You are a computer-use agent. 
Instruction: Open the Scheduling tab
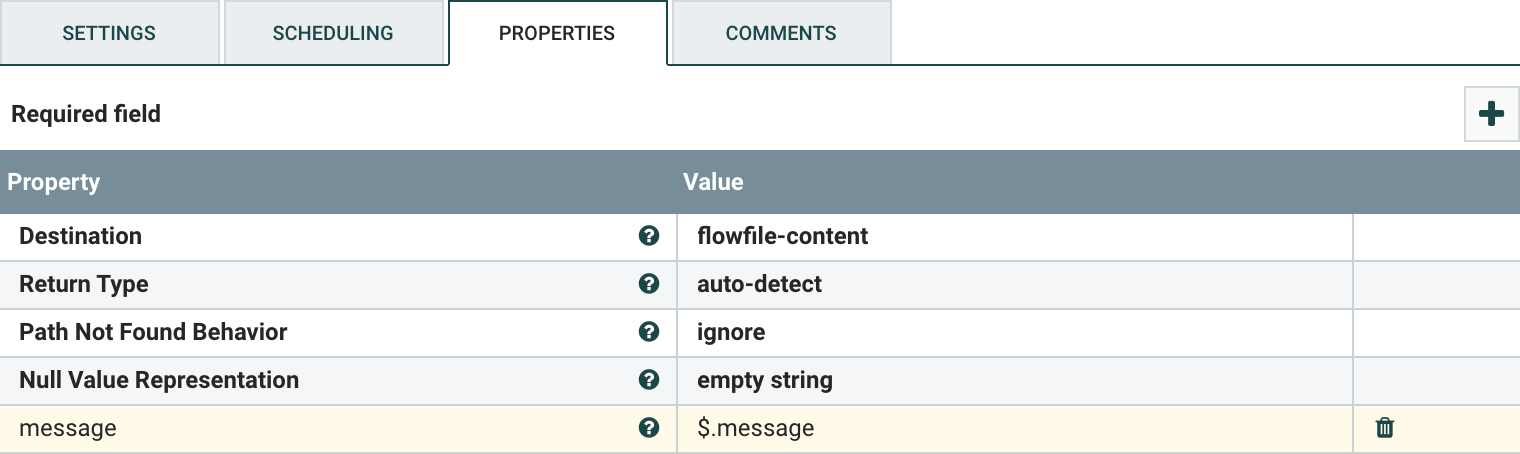(x=334, y=33)
